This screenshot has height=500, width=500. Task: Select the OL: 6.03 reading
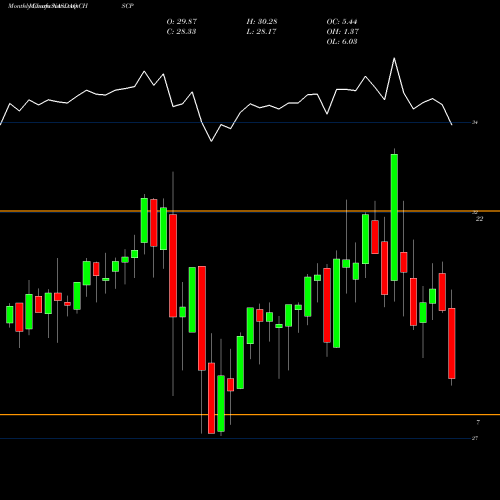point(342,42)
